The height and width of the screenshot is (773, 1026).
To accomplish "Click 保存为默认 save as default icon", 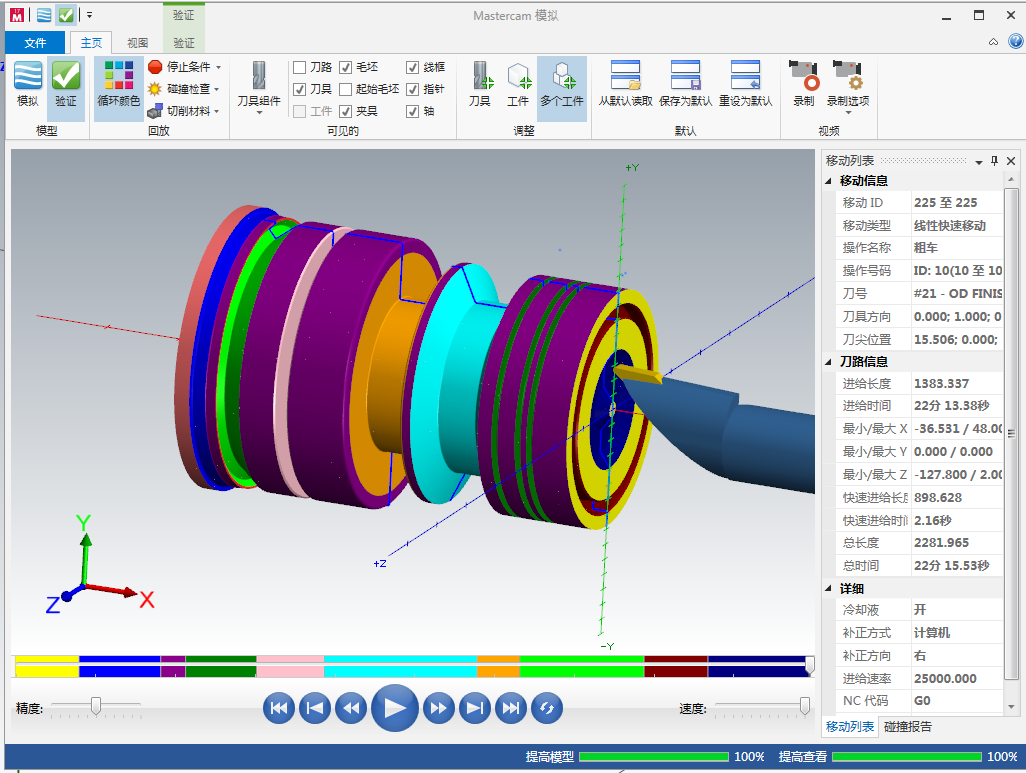I will tap(686, 84).
